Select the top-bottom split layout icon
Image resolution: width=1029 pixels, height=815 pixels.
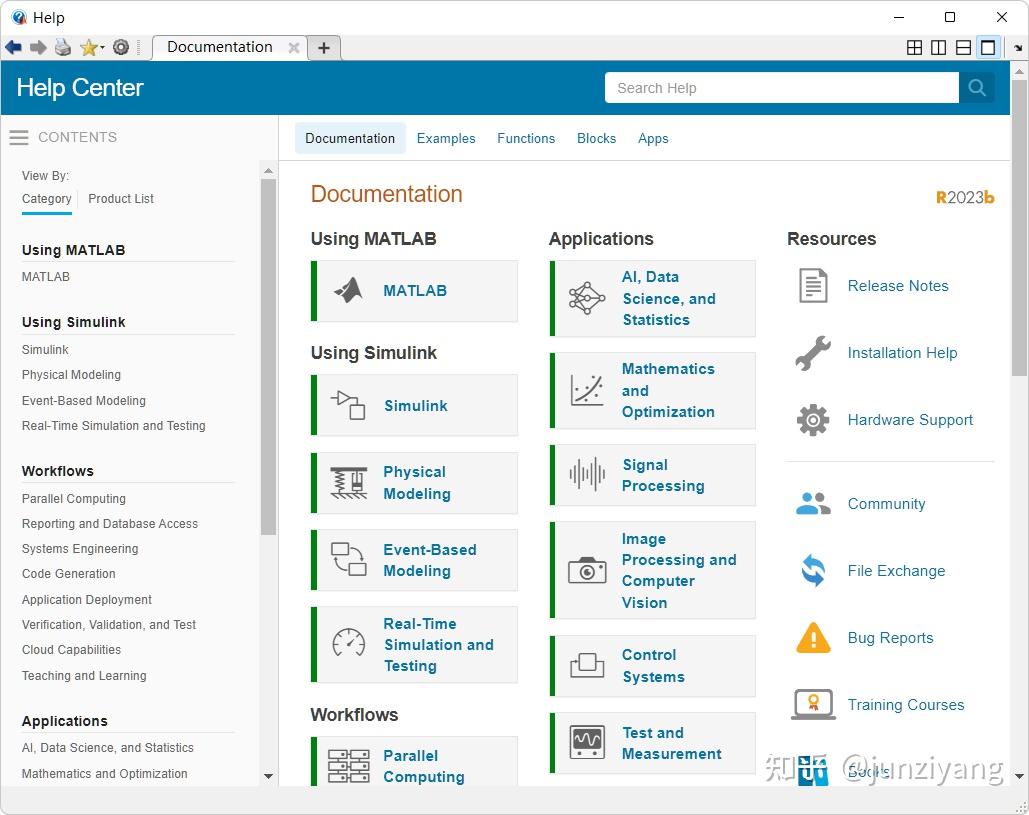(963, 47)
